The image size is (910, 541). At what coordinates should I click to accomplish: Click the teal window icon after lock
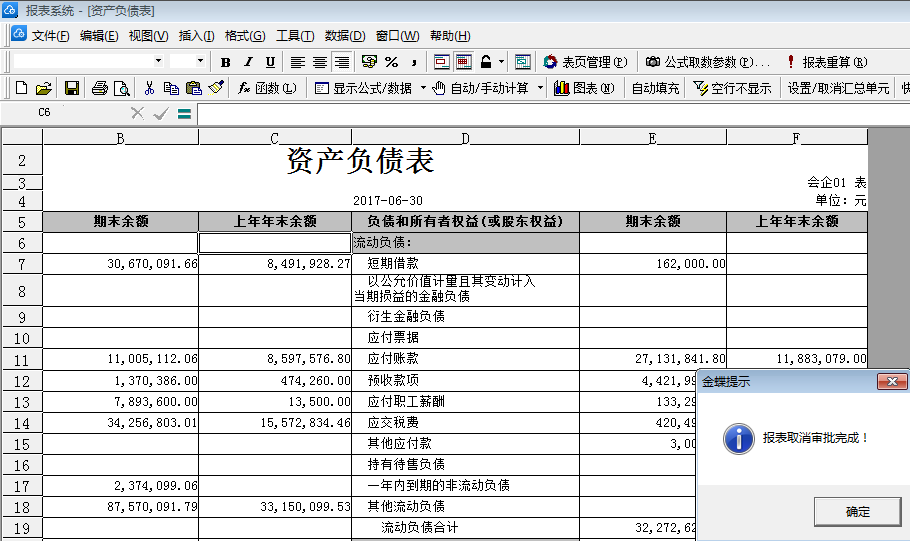coord(522,62)
